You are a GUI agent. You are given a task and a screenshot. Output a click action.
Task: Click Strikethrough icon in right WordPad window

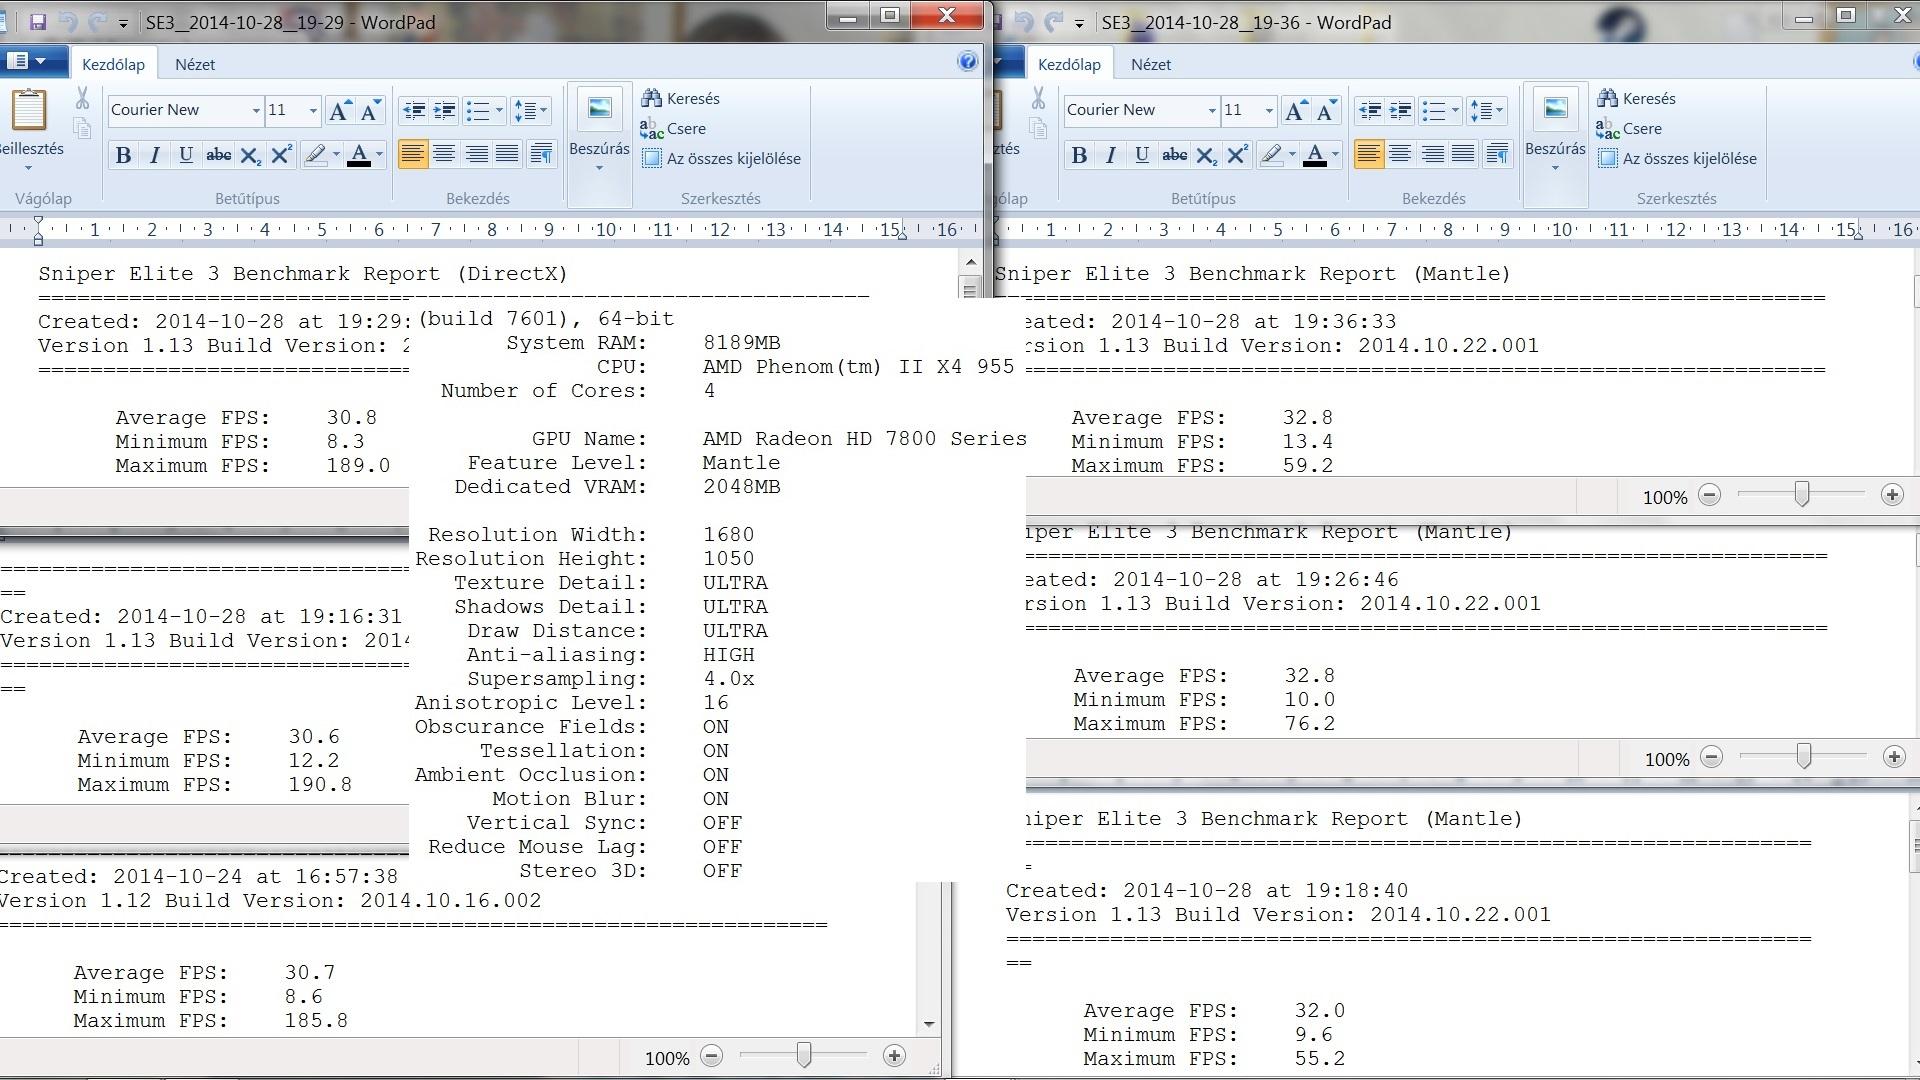1174,155
